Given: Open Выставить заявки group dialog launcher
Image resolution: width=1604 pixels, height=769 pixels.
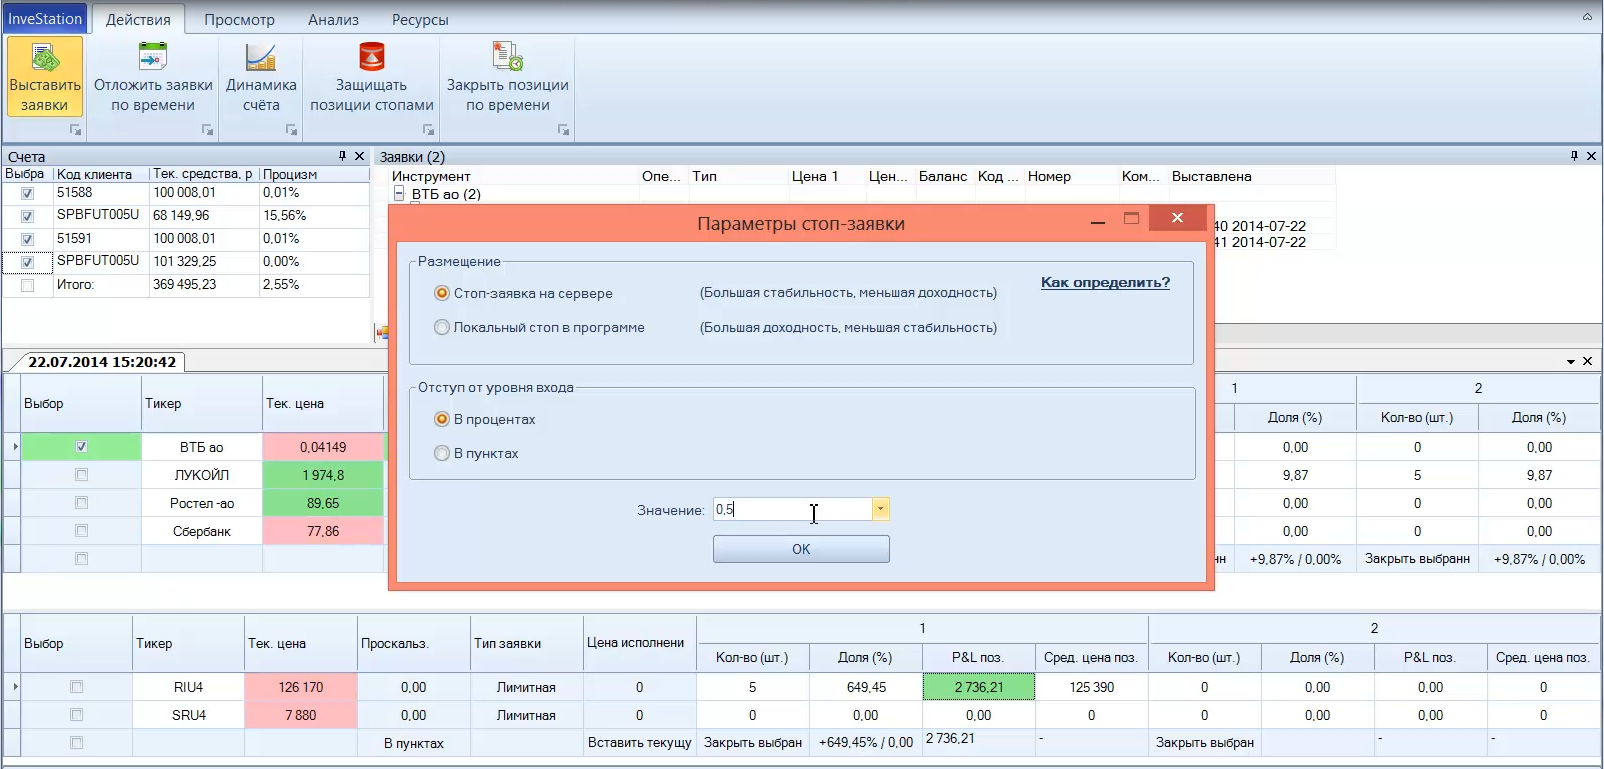Looking at the screenshot, I should pyautogui.click(x=75, y=130).
